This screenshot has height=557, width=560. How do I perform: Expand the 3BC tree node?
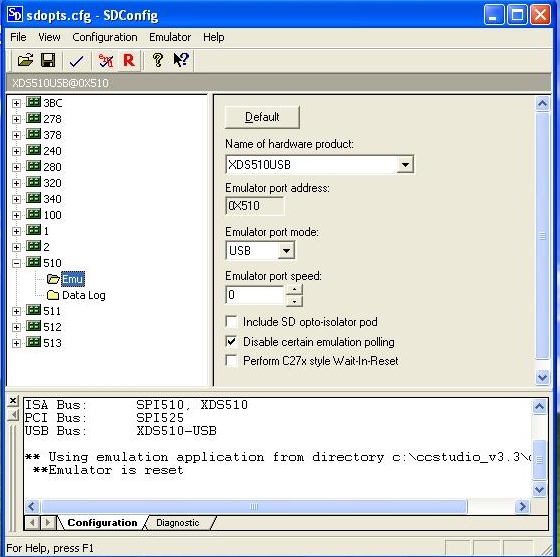16,103
